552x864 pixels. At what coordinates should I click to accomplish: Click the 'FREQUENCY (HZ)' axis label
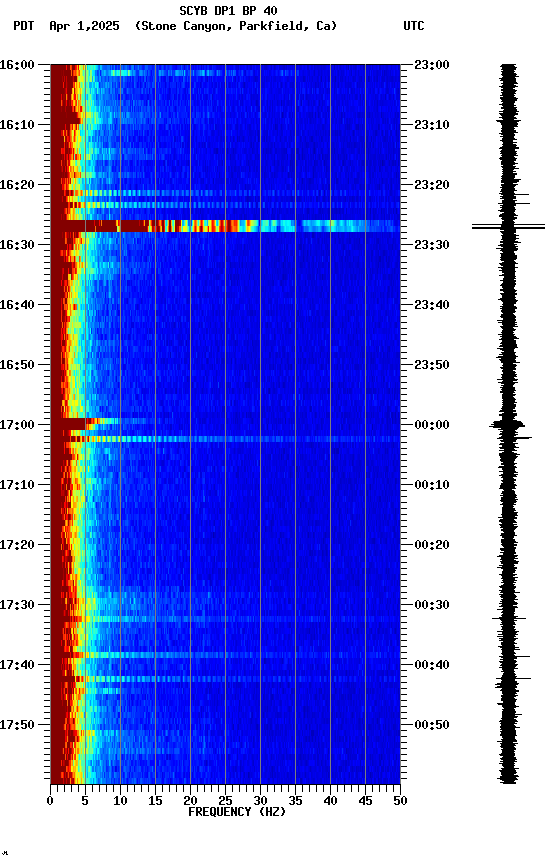[237, 812]
